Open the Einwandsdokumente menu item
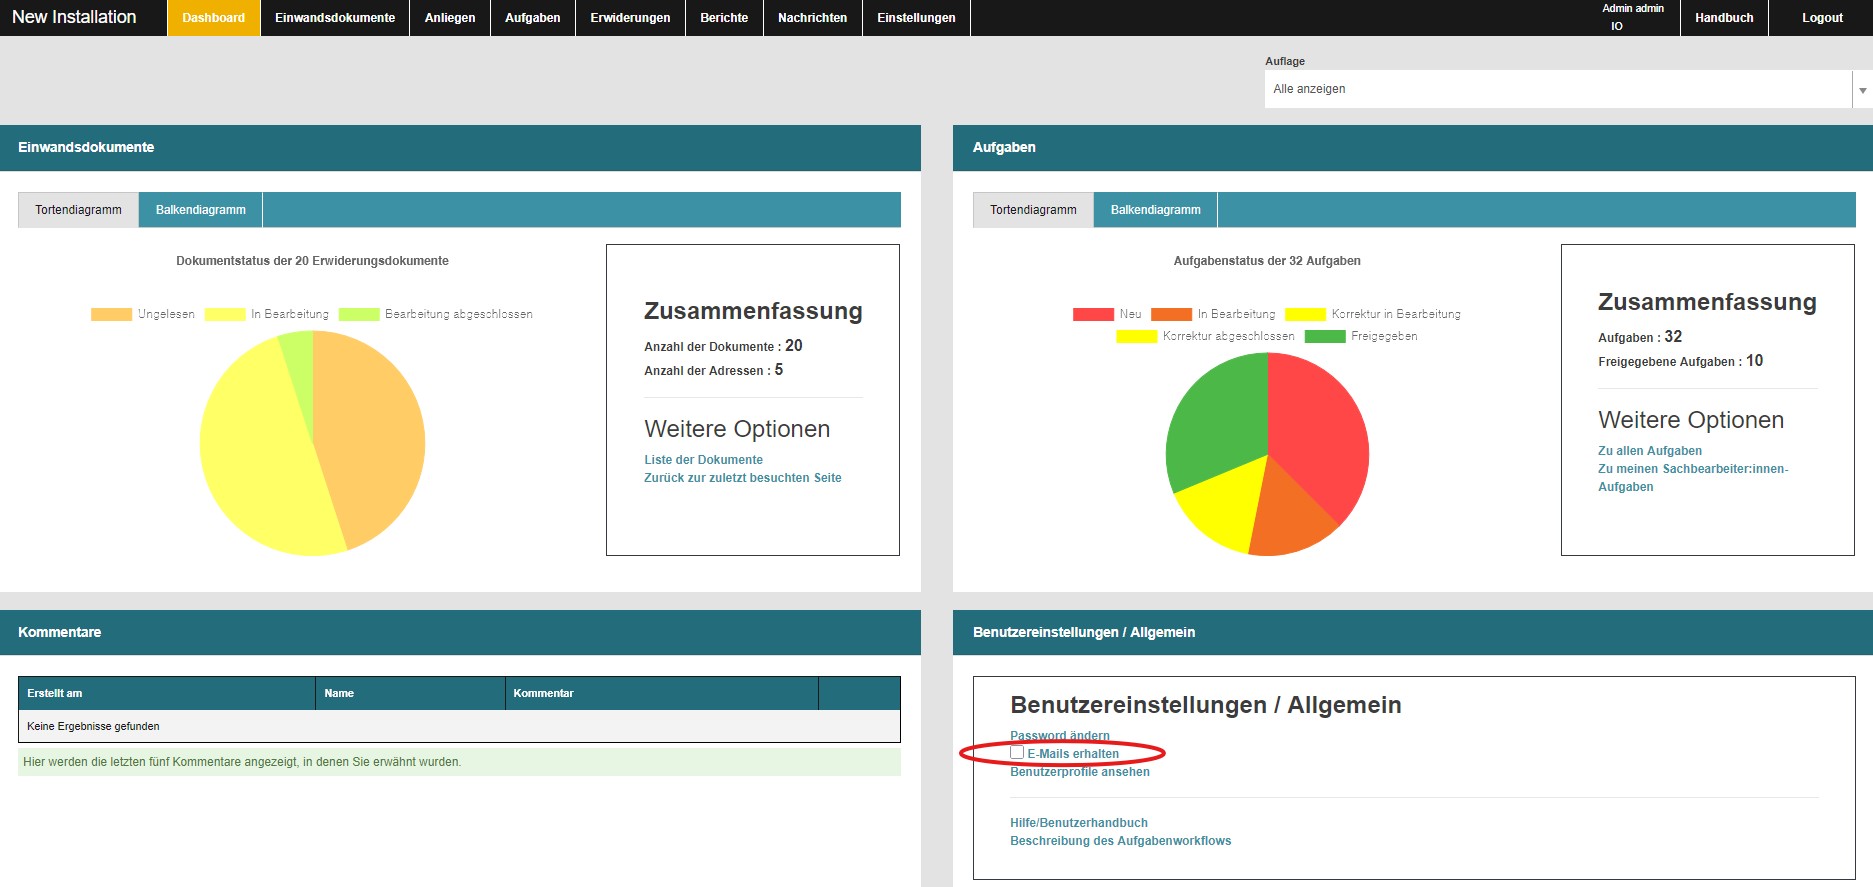The width and height of the screenshot is (1873, 887). click(335, 18)
